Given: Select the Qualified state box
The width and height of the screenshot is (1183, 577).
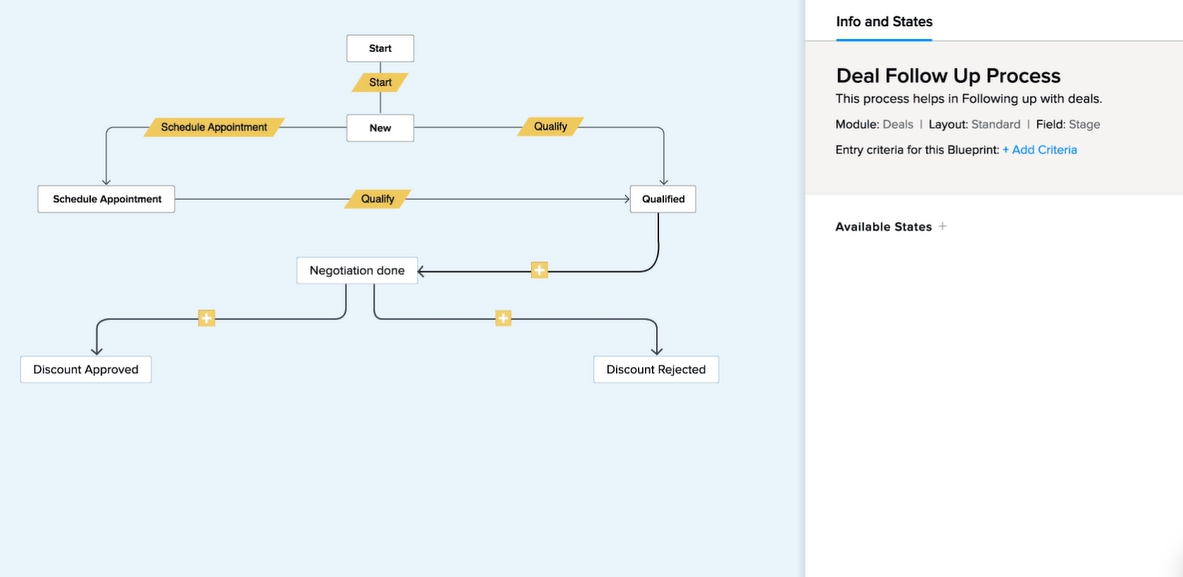Looking at the screenshot, I should pyautogui.click(x=663, y=199).
